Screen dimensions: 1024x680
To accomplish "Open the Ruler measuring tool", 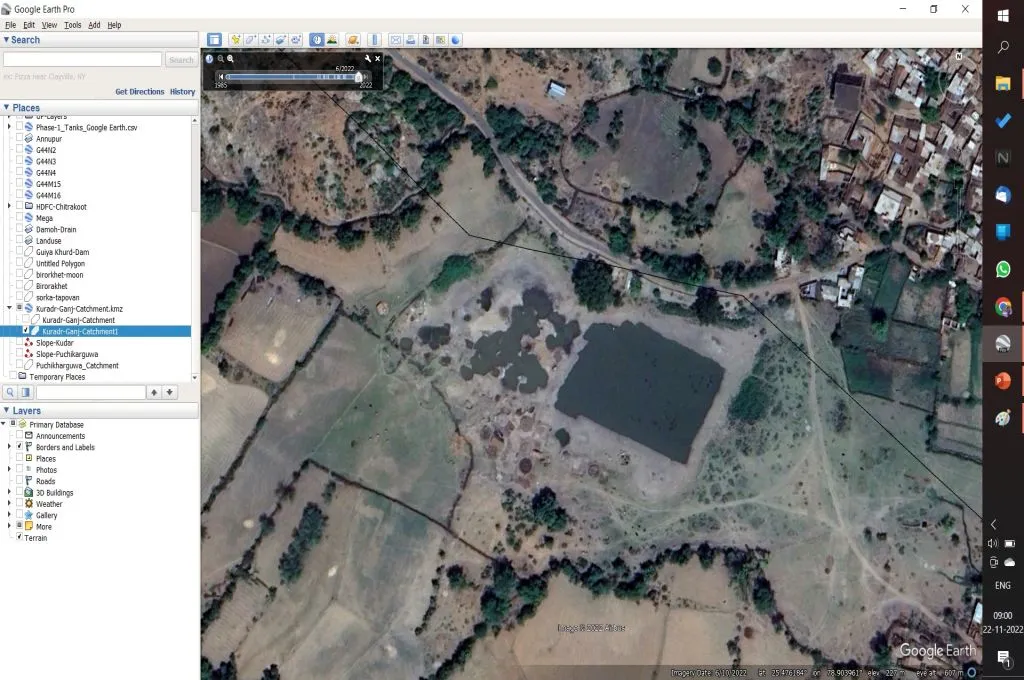I will (x=373, y=39).
